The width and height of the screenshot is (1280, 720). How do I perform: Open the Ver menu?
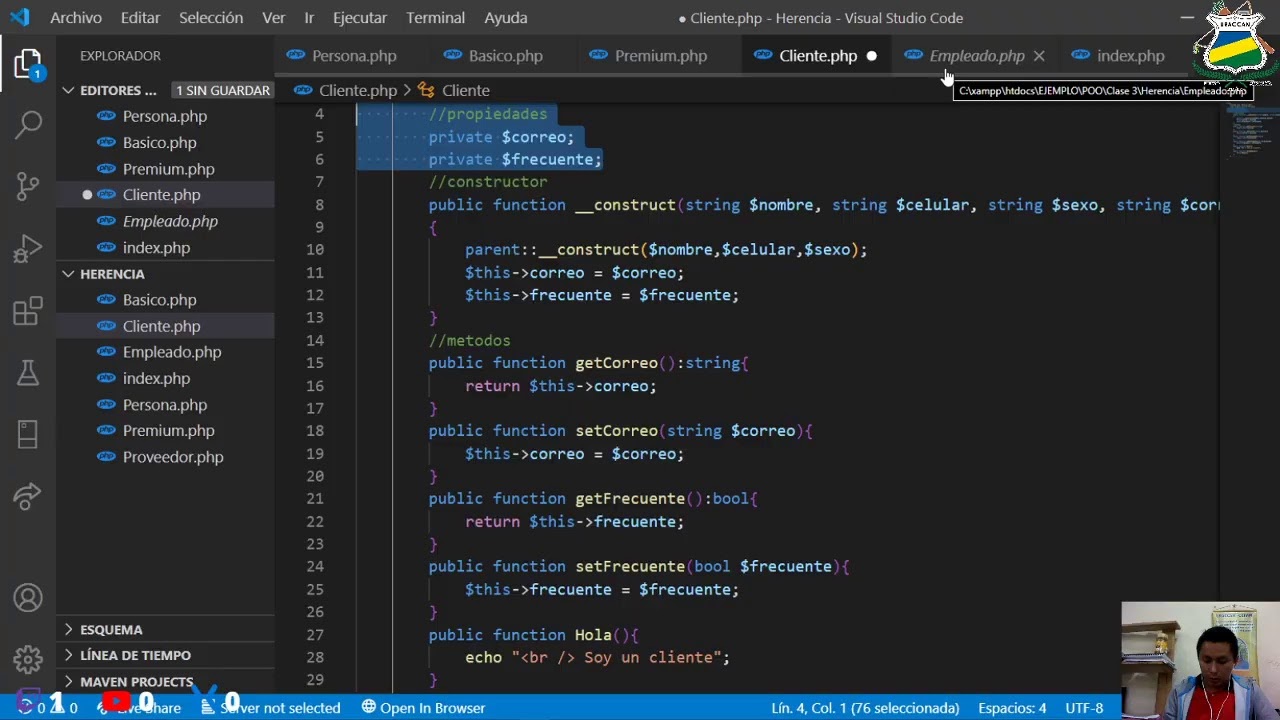[274, 18]
